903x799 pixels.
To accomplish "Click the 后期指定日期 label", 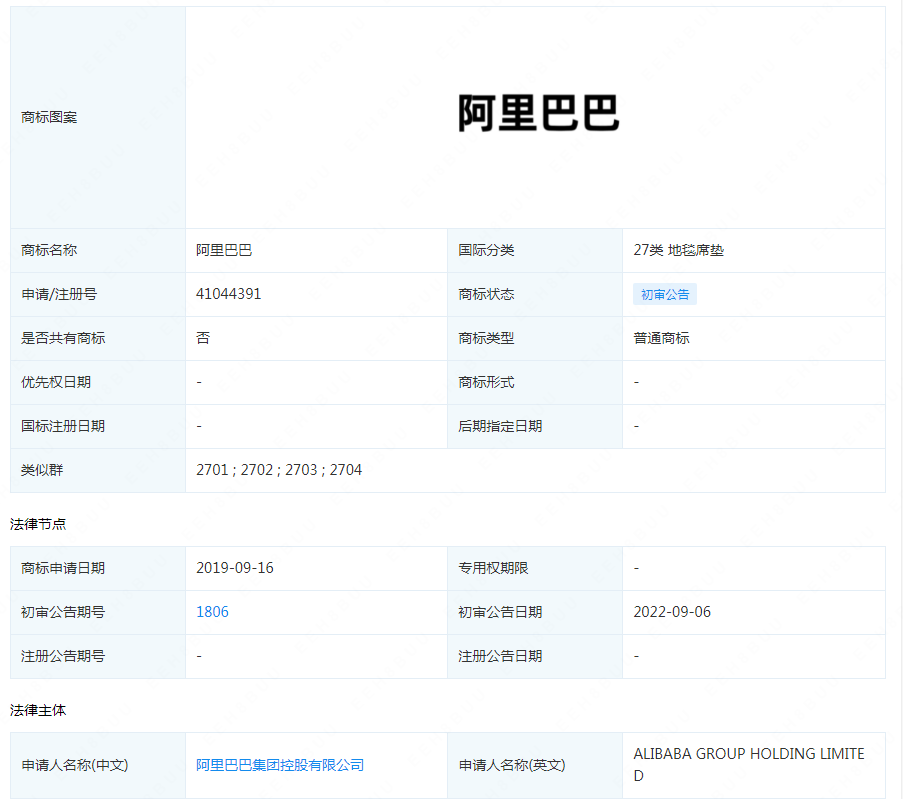I will tap(500, 426).
